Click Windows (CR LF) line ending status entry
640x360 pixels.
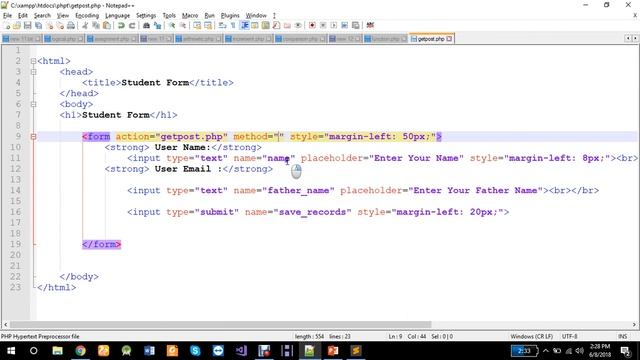pos(531,337)
